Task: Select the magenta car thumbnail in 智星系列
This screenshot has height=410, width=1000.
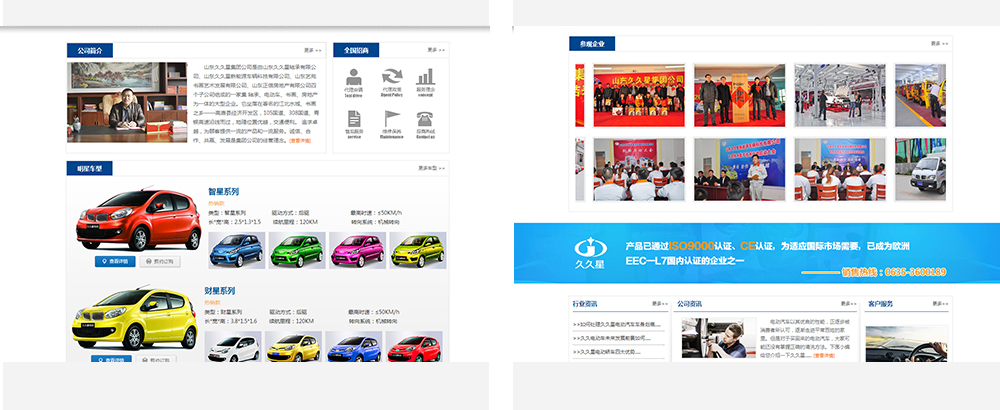Action: 357,250
